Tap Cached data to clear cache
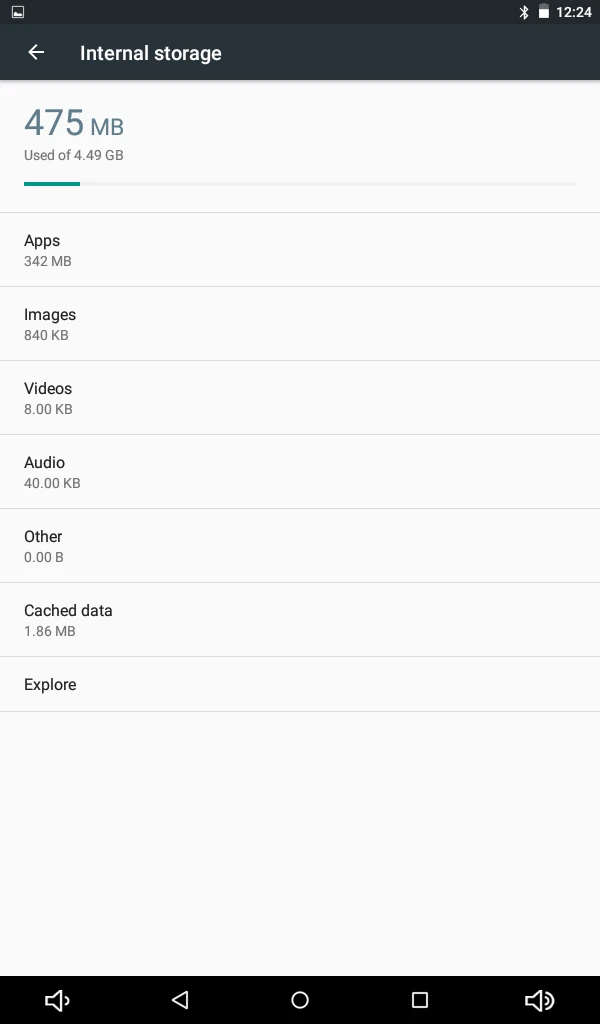 [x=300, y=620]
